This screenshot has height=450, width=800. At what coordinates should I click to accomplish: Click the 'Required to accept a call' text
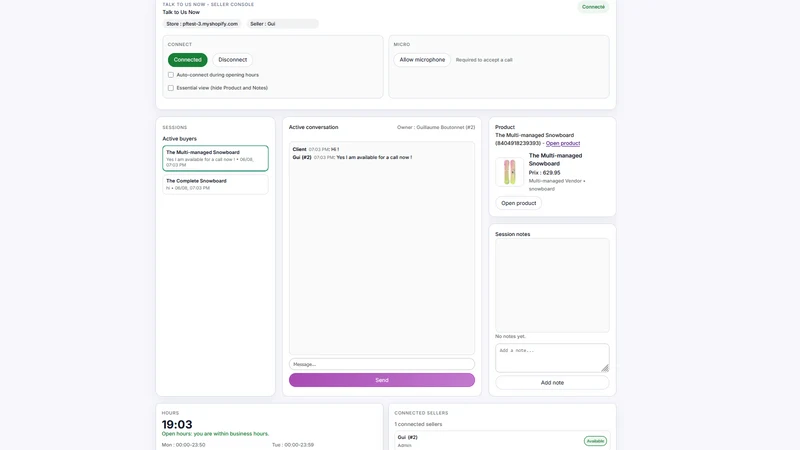484,60
